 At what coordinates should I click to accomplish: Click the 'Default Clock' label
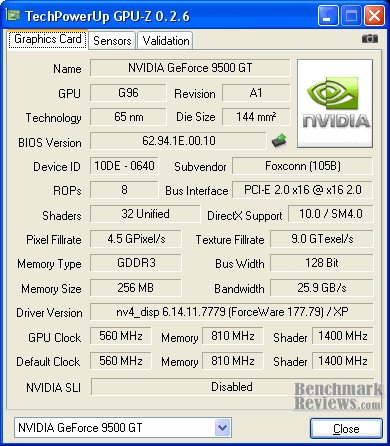tap(48, 362)
